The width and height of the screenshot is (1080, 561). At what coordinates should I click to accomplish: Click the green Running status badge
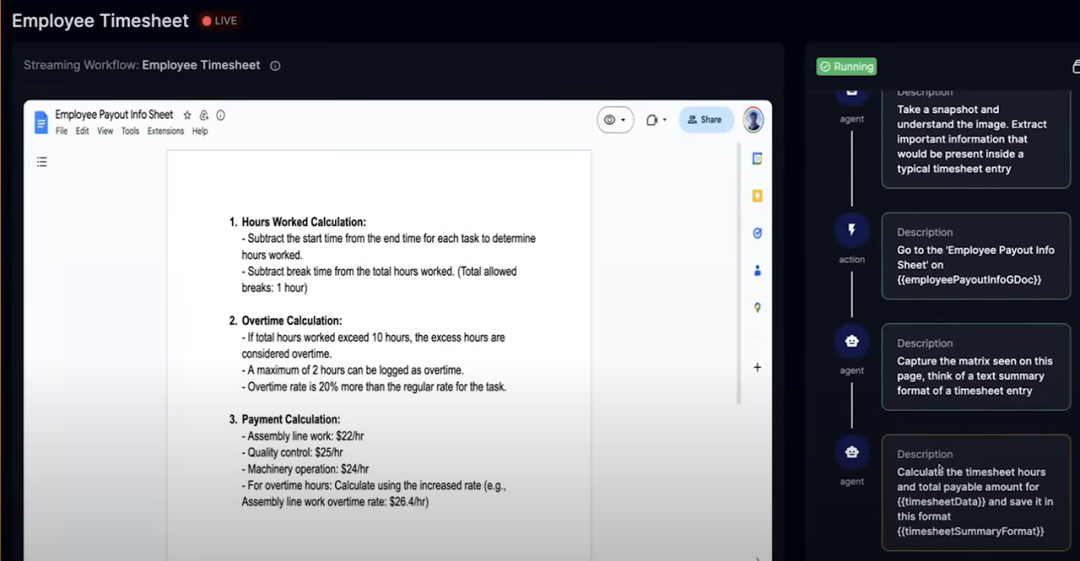tap(846, 67)
